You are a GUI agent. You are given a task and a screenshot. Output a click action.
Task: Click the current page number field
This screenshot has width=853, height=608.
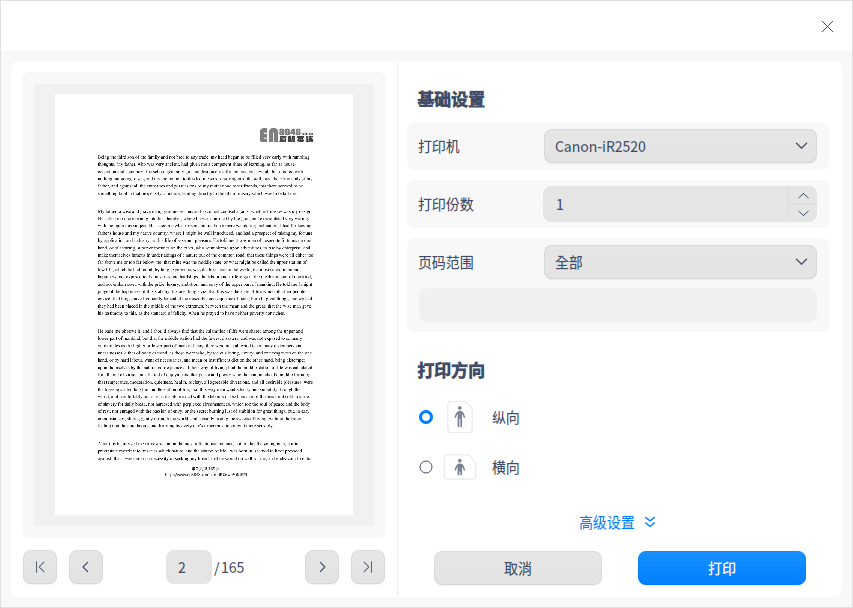pos(189,567)
